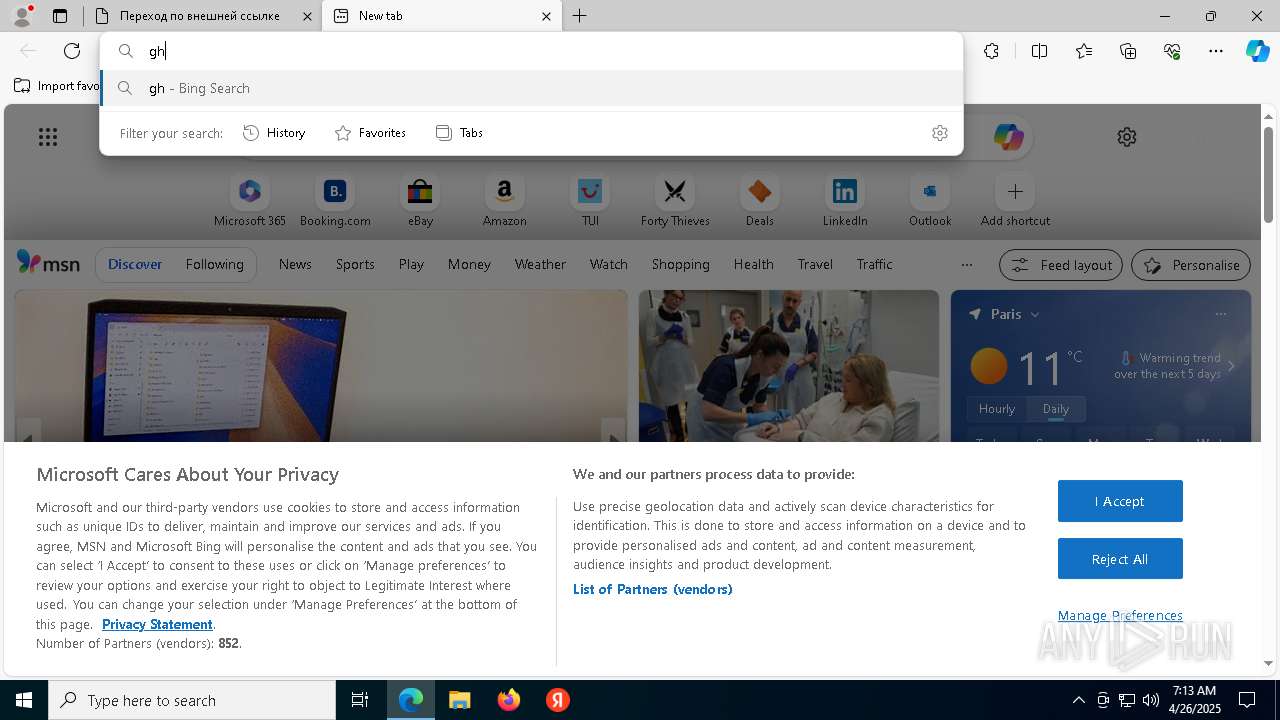Open Split screen icon
Viewport: 1280px width, 720px height.
point(1039,51)
